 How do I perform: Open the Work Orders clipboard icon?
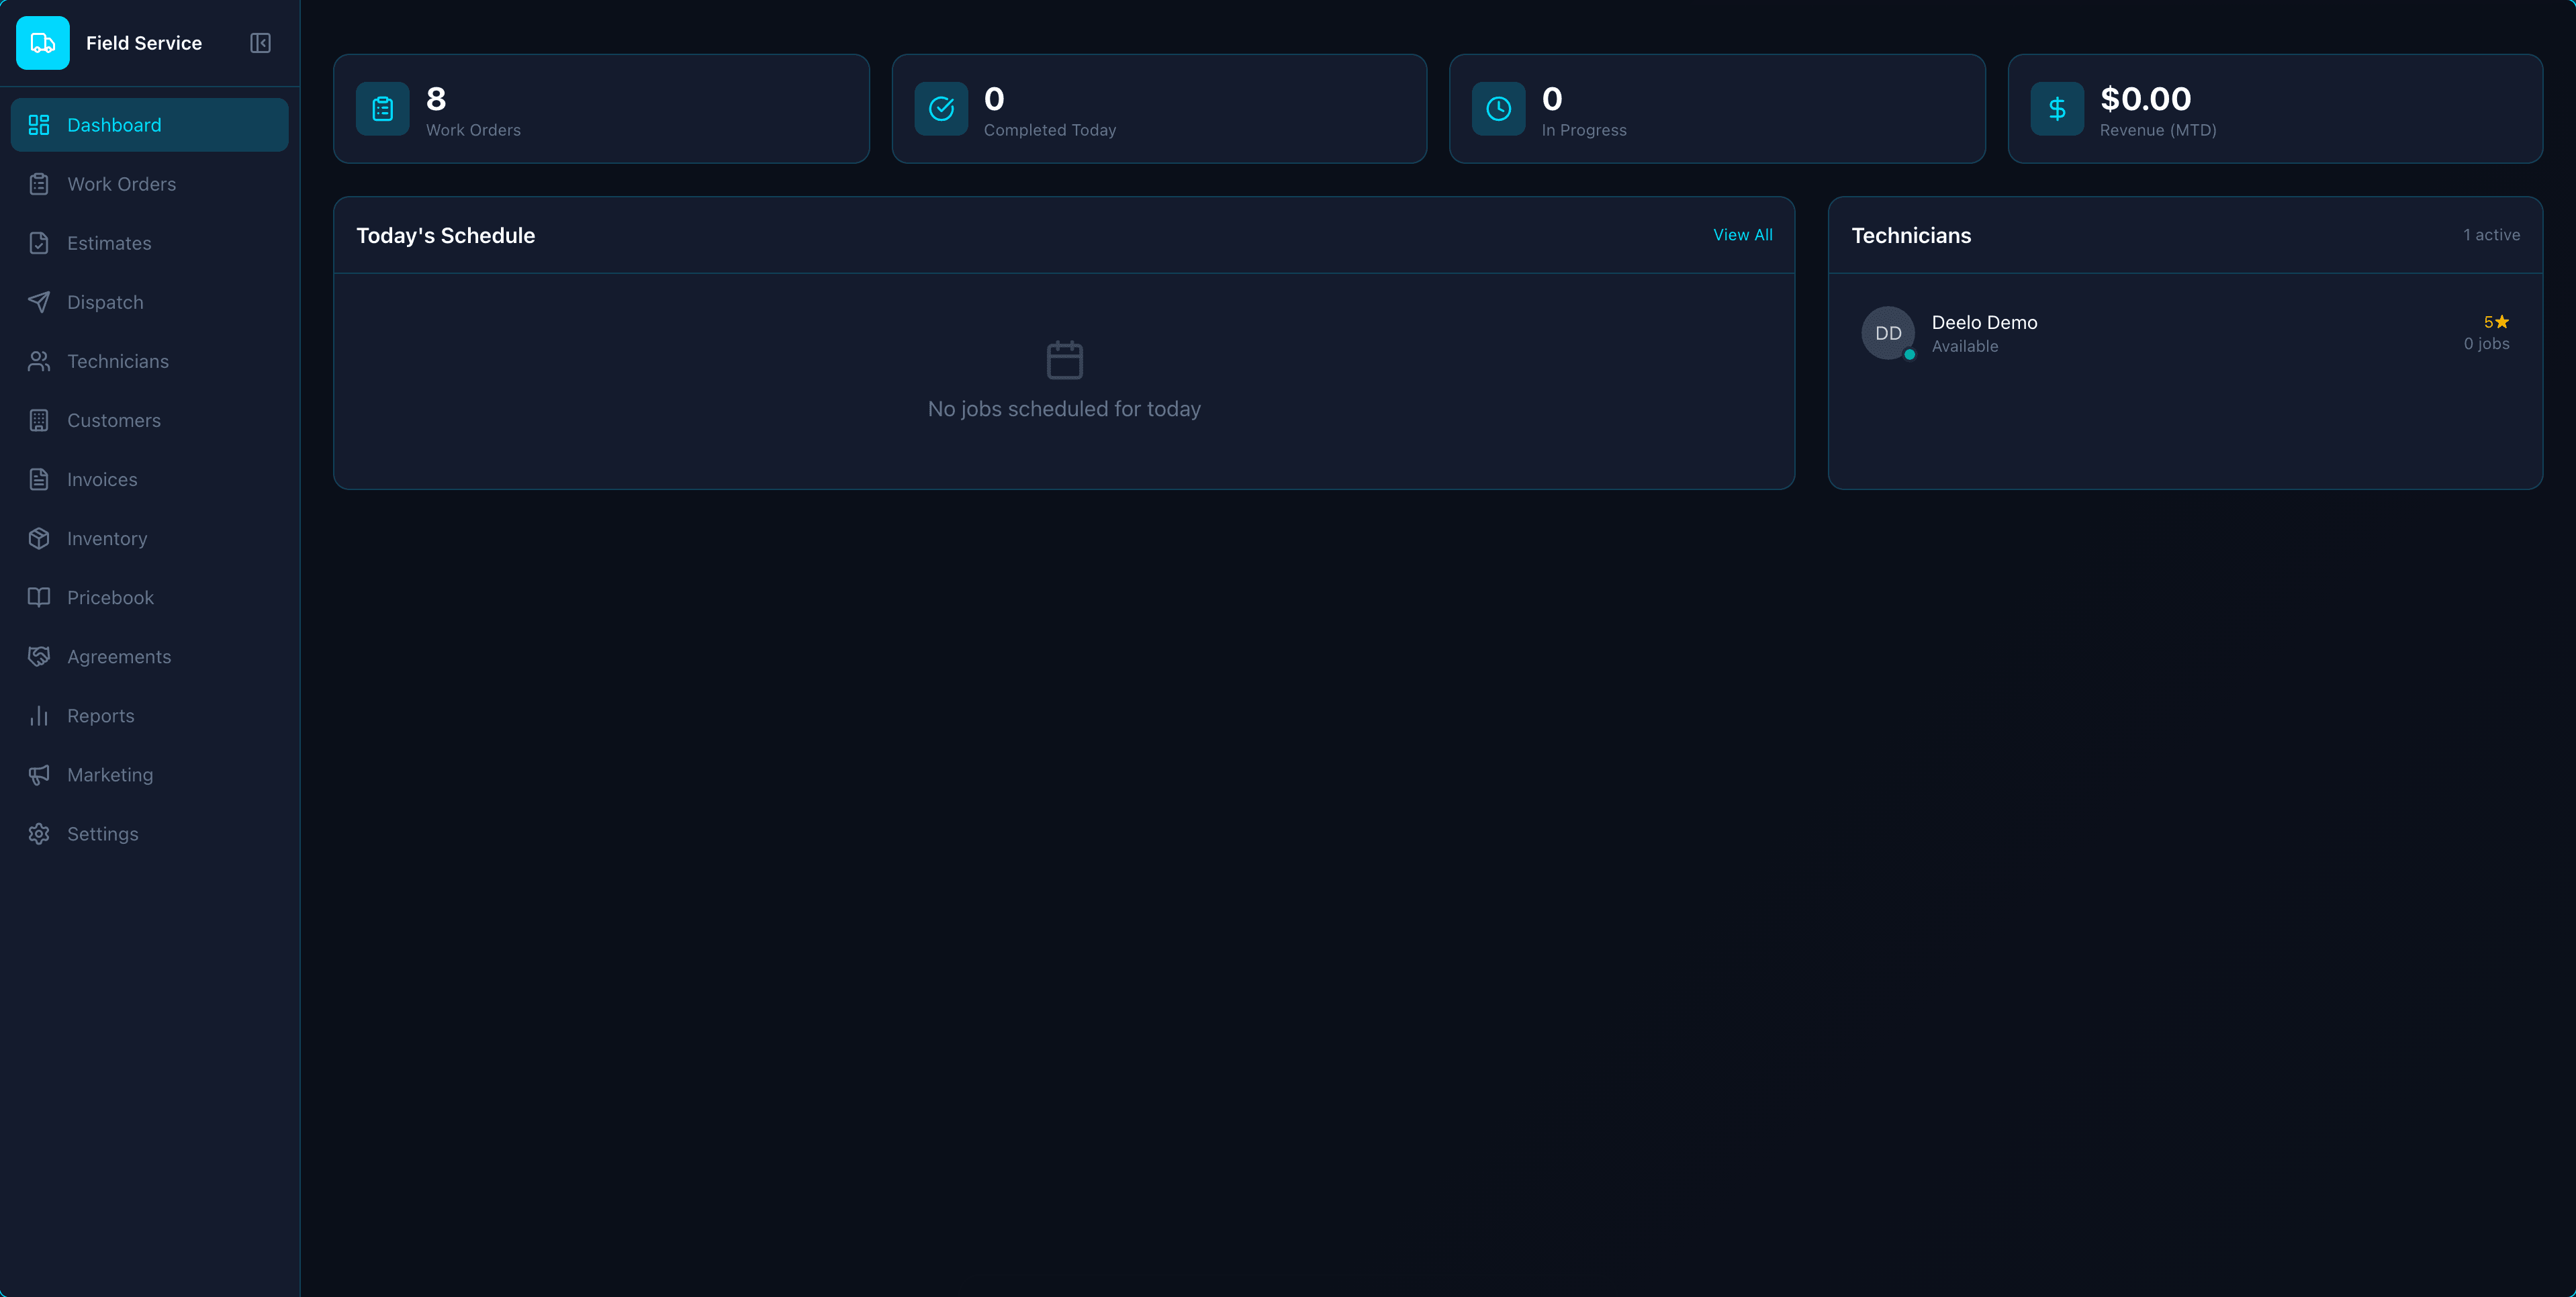click(39, 184)
